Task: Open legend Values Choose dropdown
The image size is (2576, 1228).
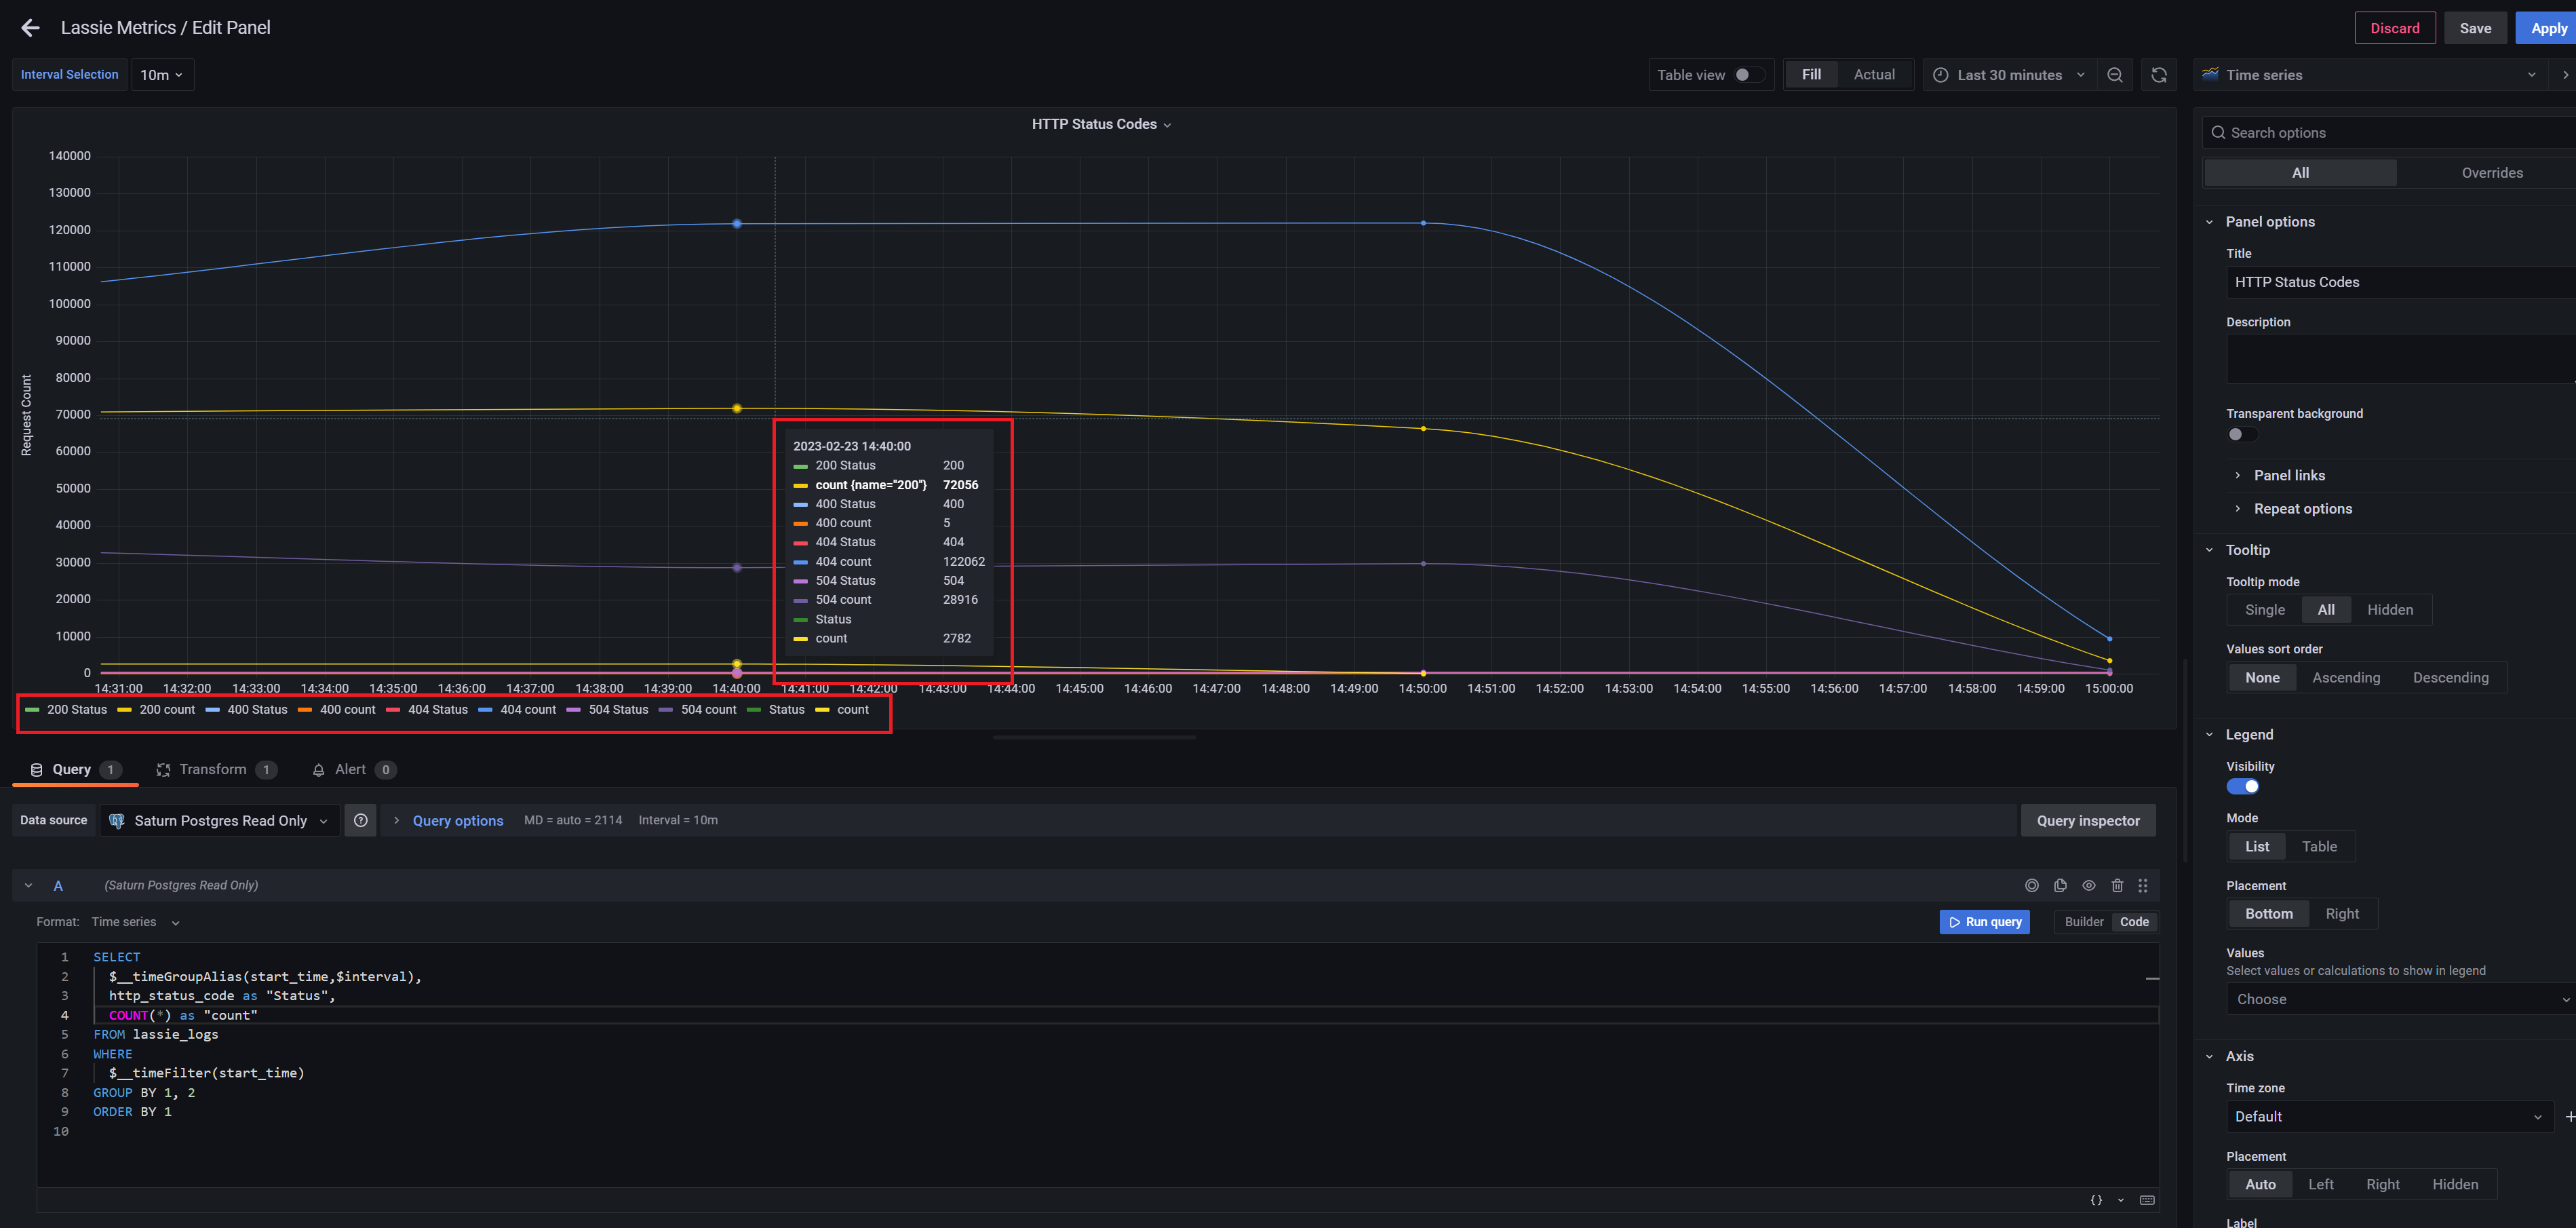Action: [2400, 999]
